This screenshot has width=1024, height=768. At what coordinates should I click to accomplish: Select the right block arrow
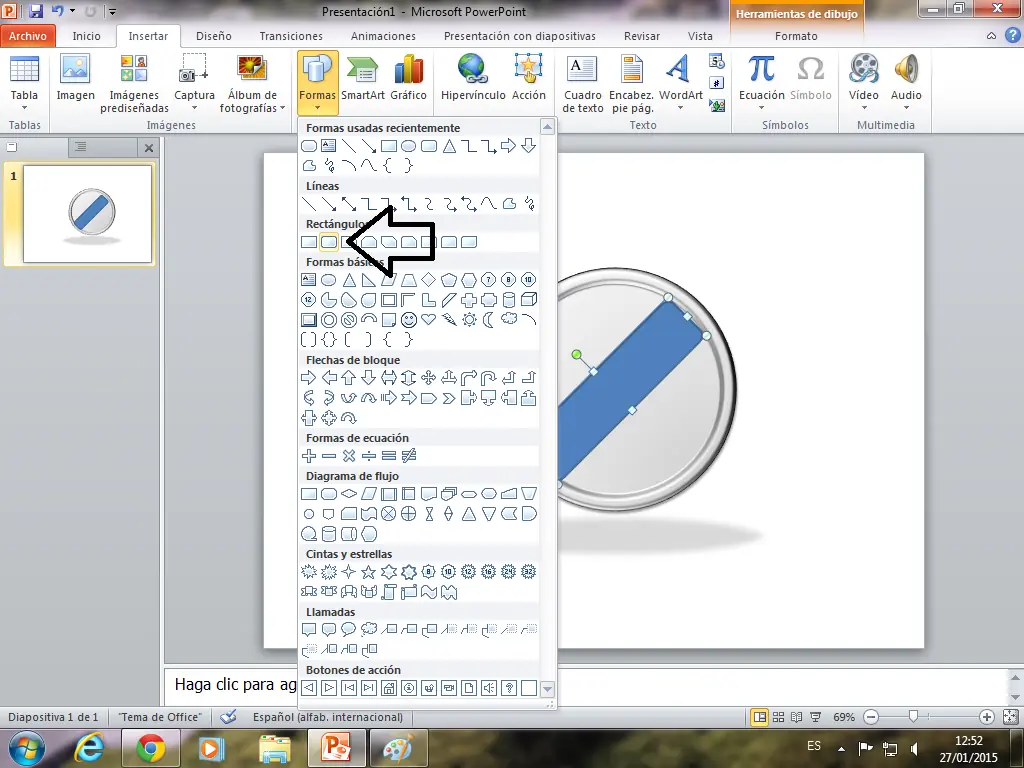tap(309, 377)
